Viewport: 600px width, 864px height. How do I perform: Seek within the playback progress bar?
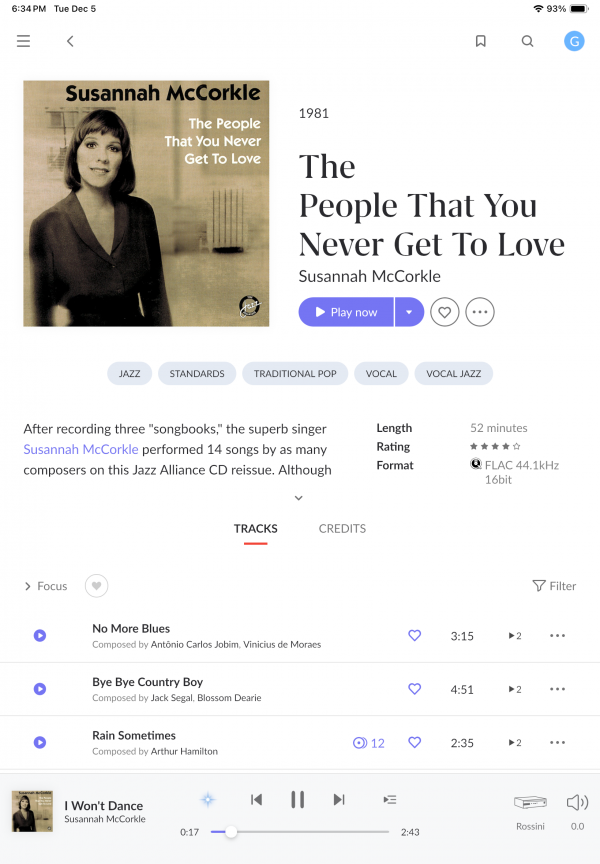click(300, 831)
